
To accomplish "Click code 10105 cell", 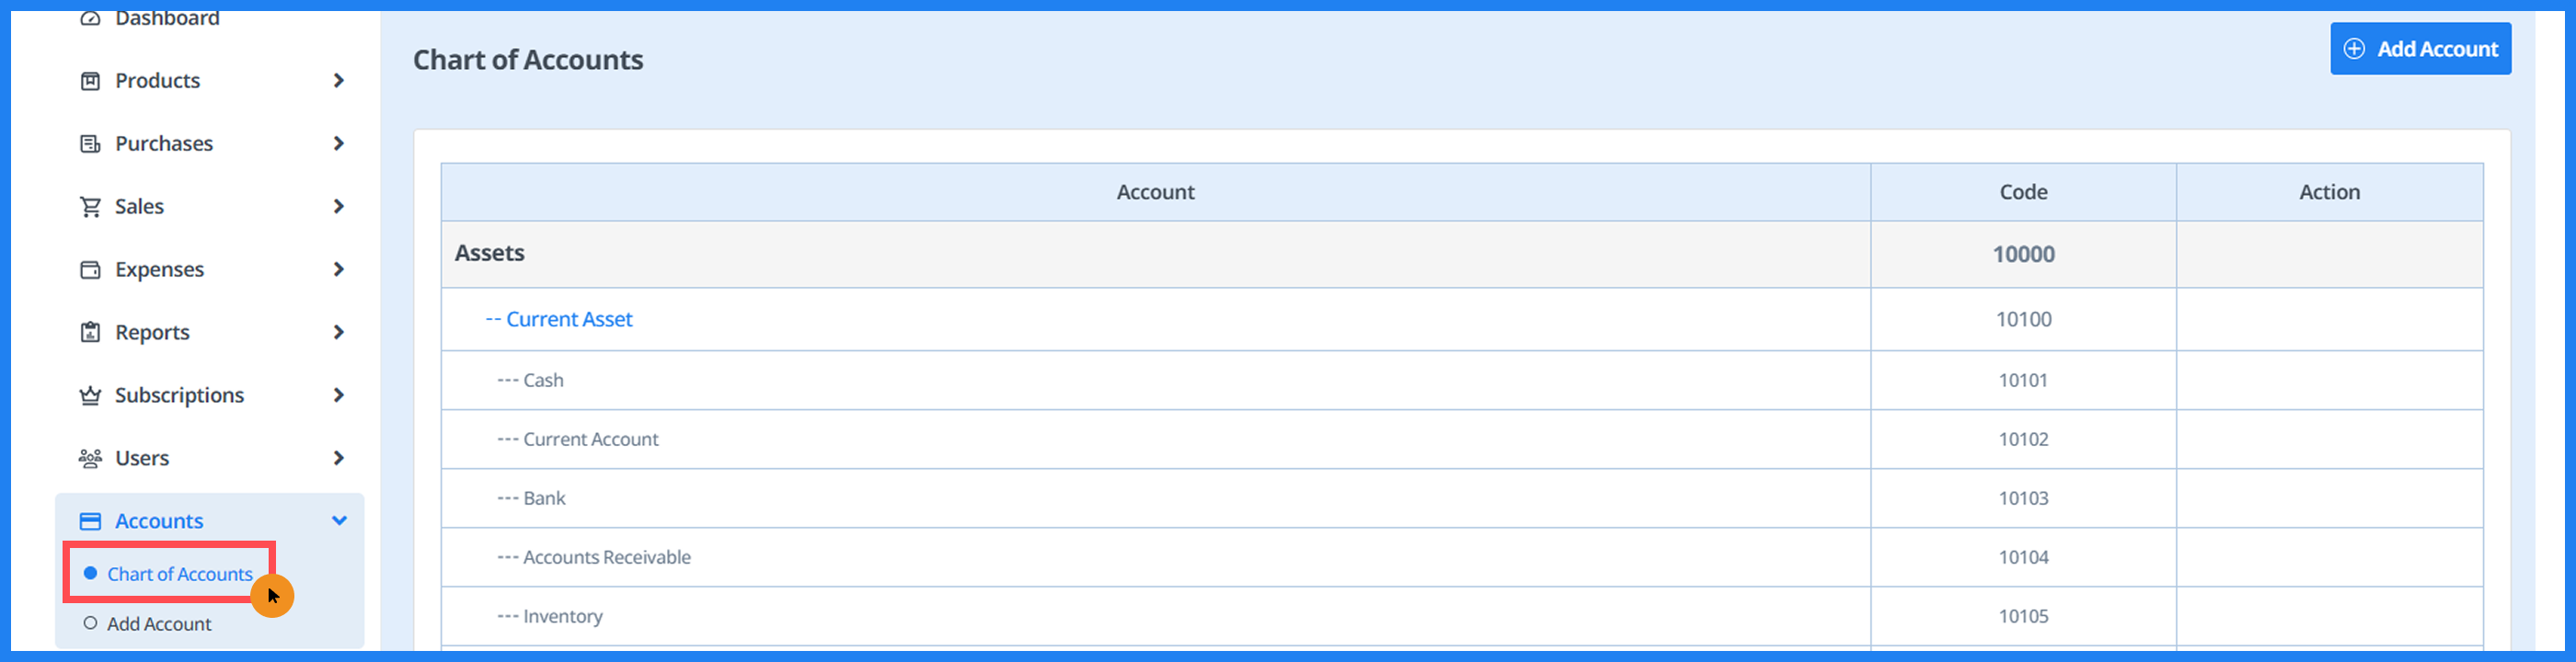I will [x=2023, y=616].
